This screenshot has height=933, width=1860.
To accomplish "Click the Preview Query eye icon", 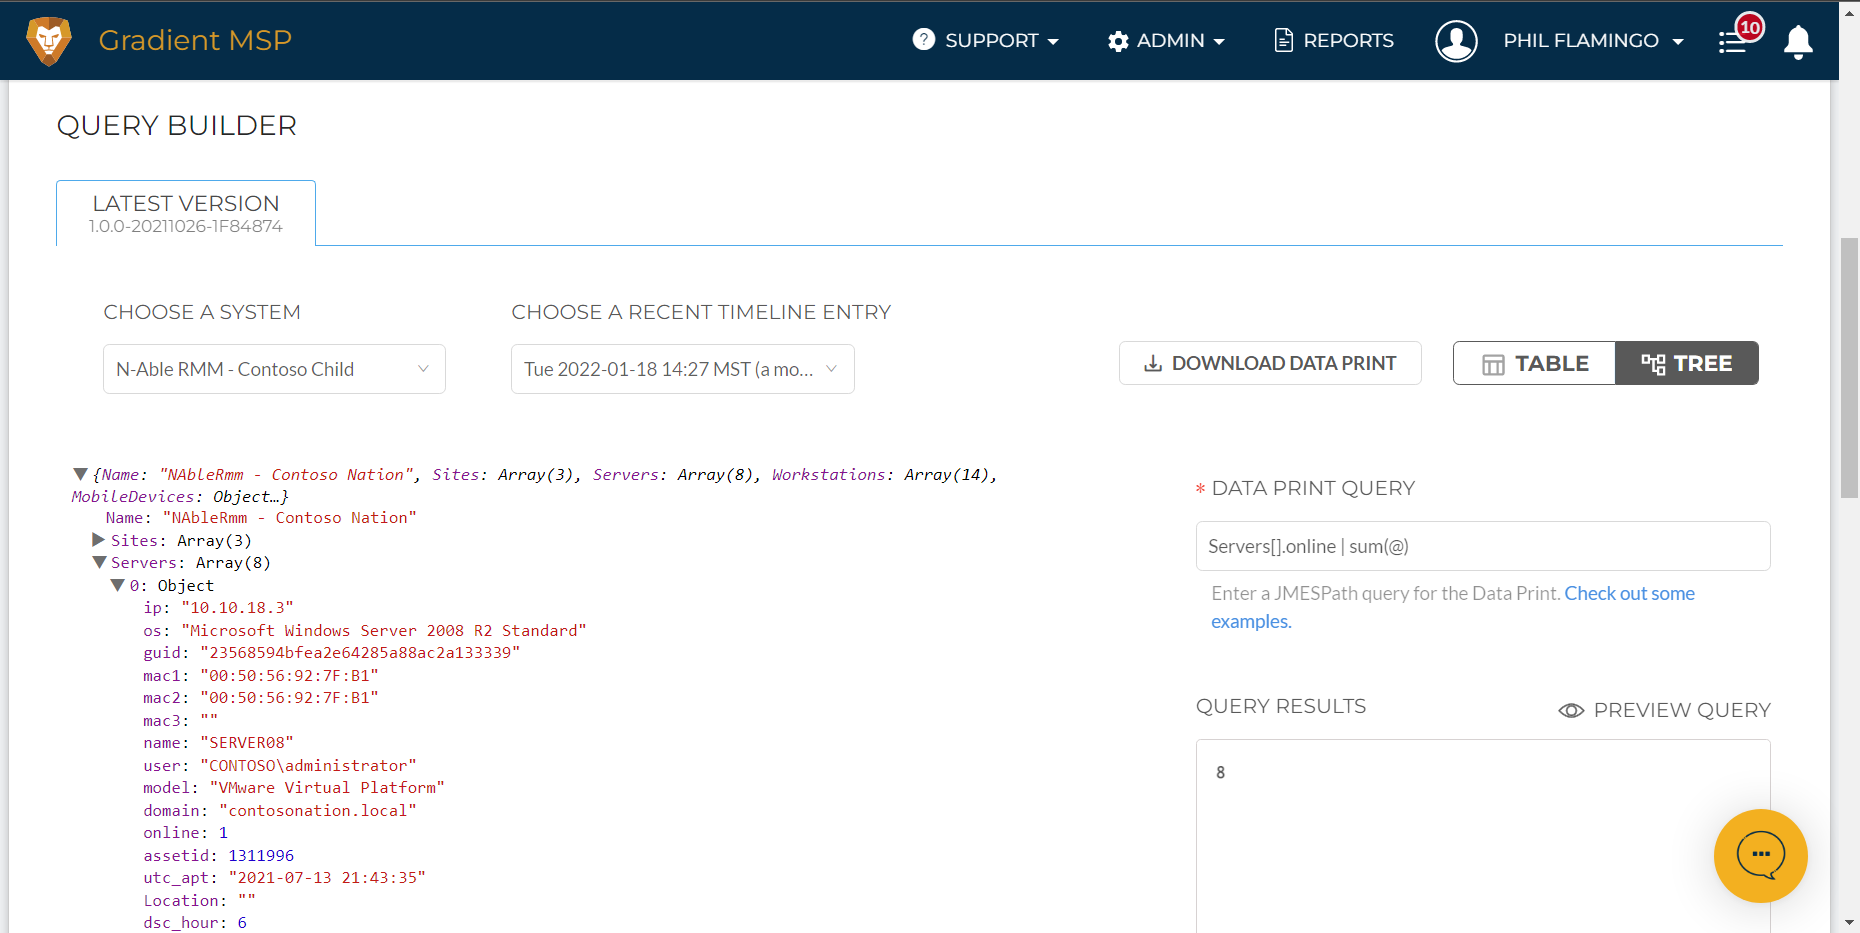I will click(1571, 710).
